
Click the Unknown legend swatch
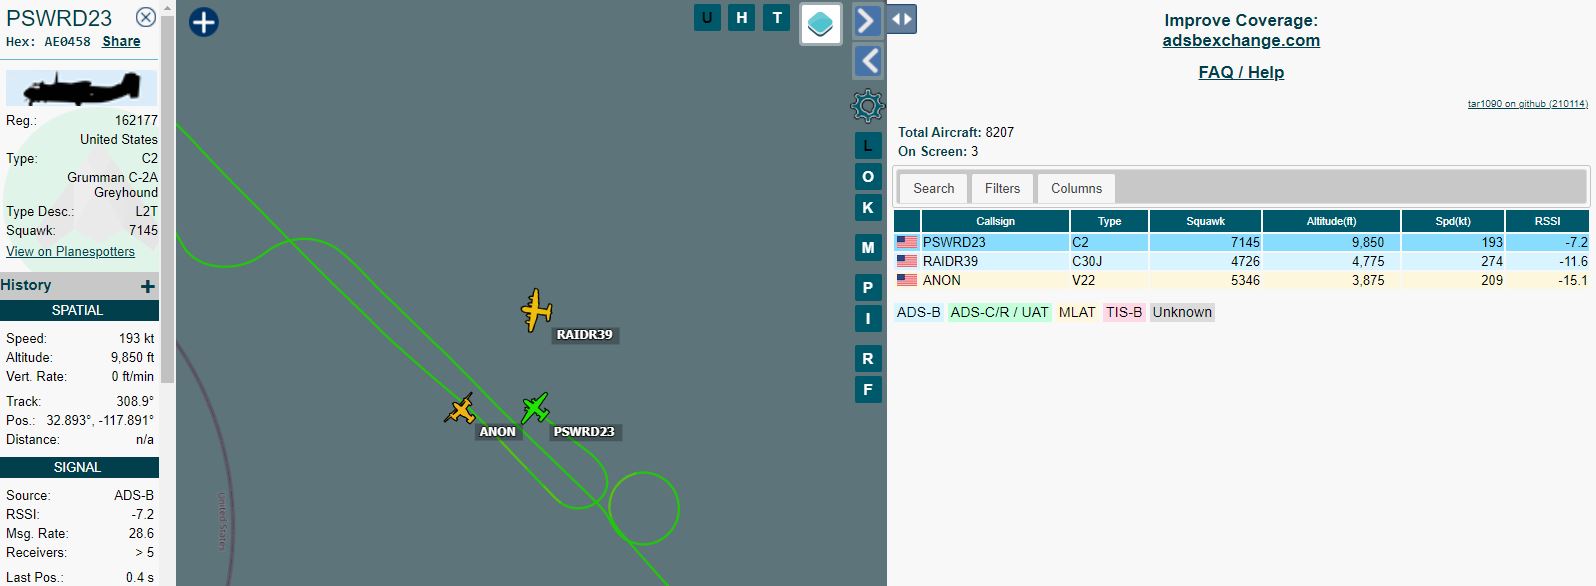pyautogui.click(x=1182, y=312)
